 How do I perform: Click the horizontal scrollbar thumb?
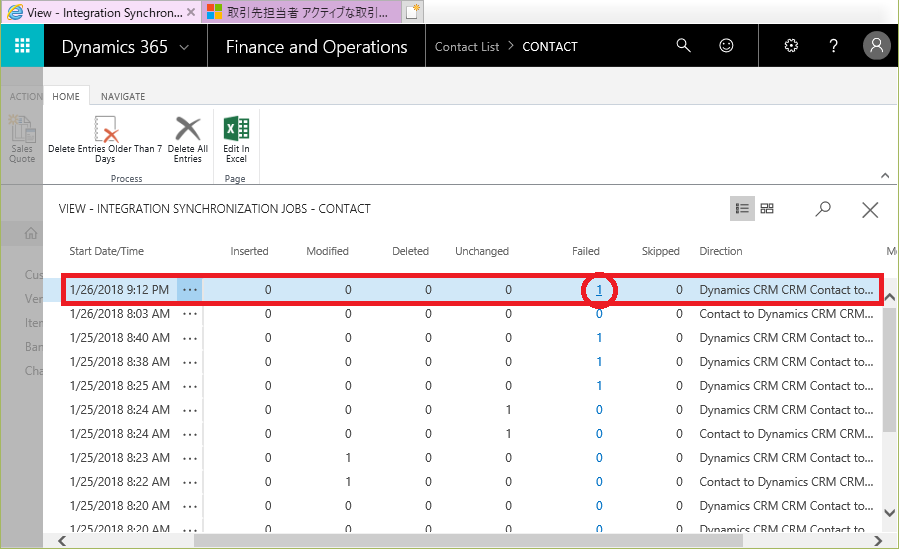468,540
